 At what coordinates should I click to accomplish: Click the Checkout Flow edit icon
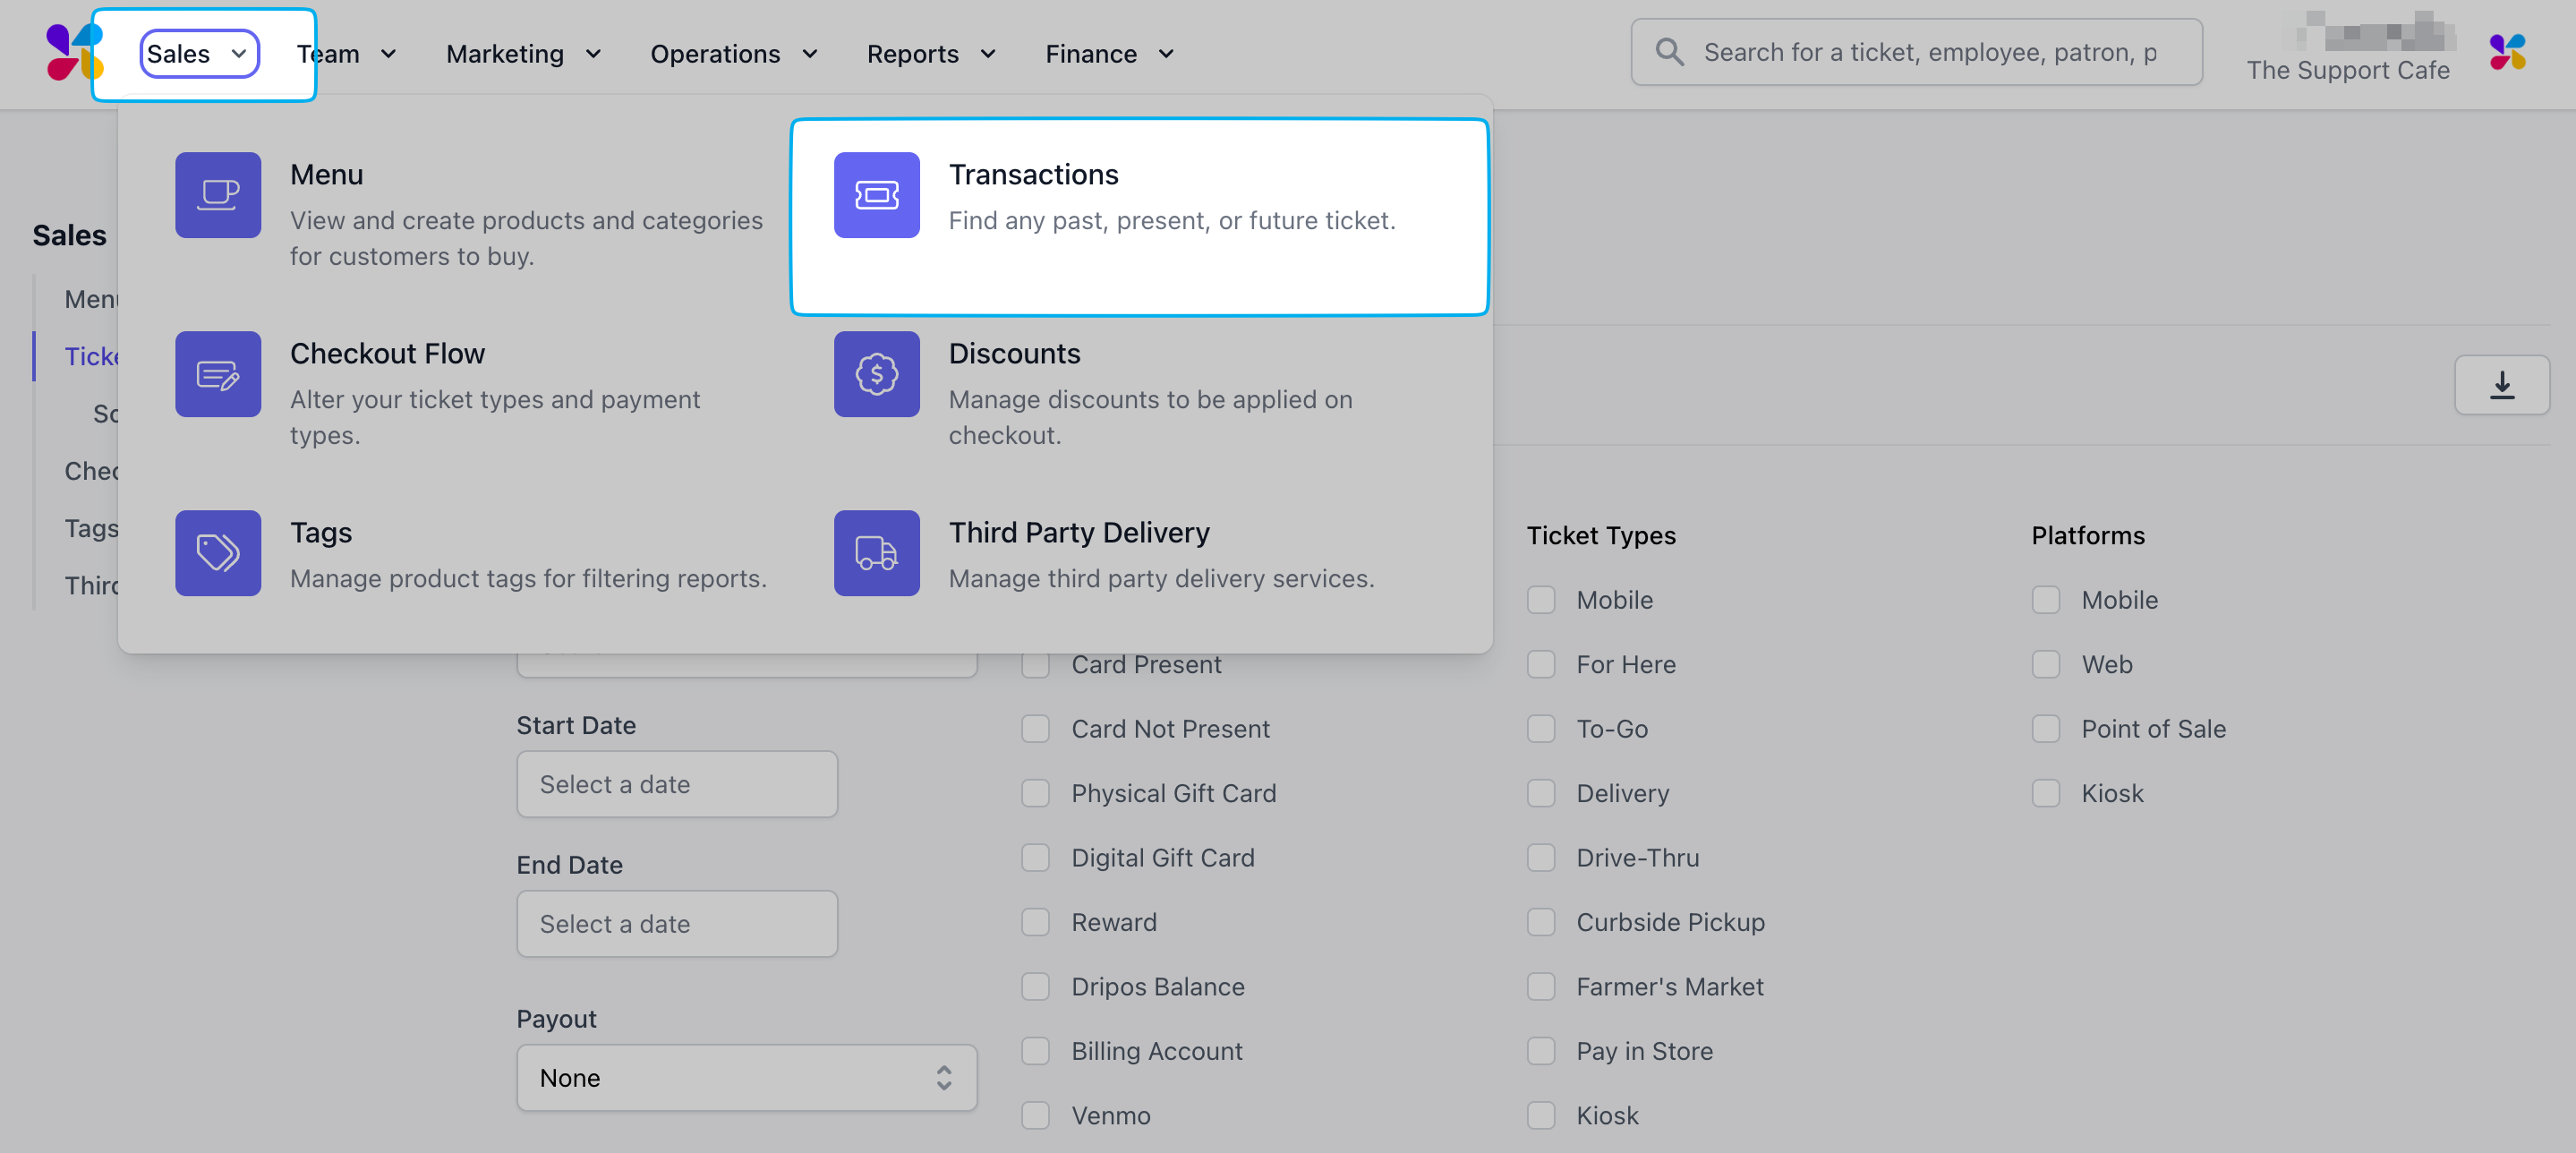click(218, 374)
